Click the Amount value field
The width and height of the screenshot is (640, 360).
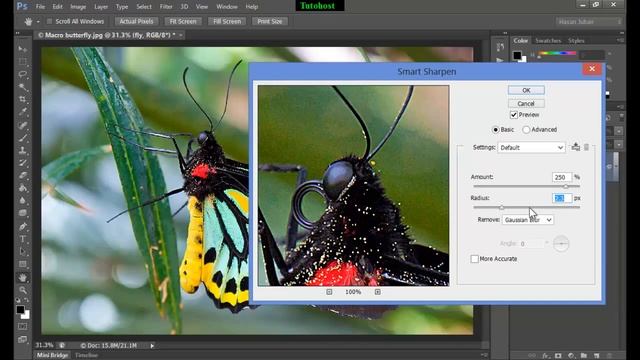click(x=562, y=177)
